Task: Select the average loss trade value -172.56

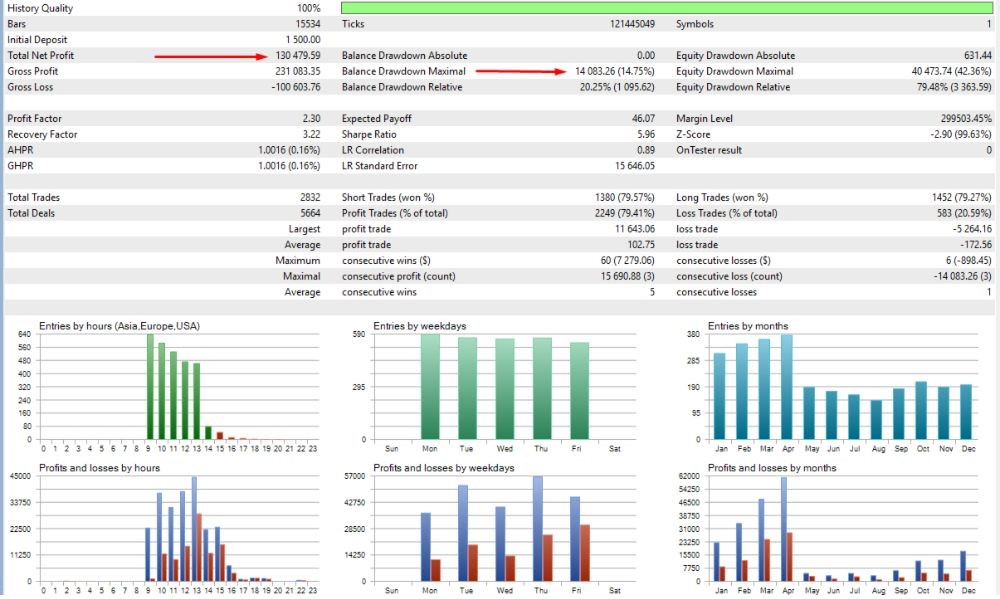Action: [976, 245]
